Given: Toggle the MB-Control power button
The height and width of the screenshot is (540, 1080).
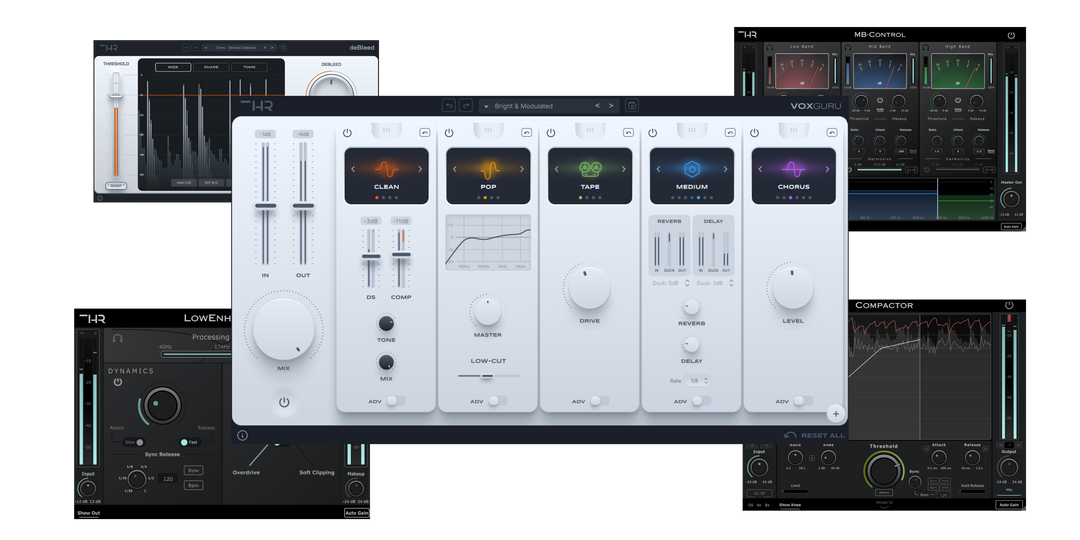Looking at the screenshot, I should [x=1011, y=34].
